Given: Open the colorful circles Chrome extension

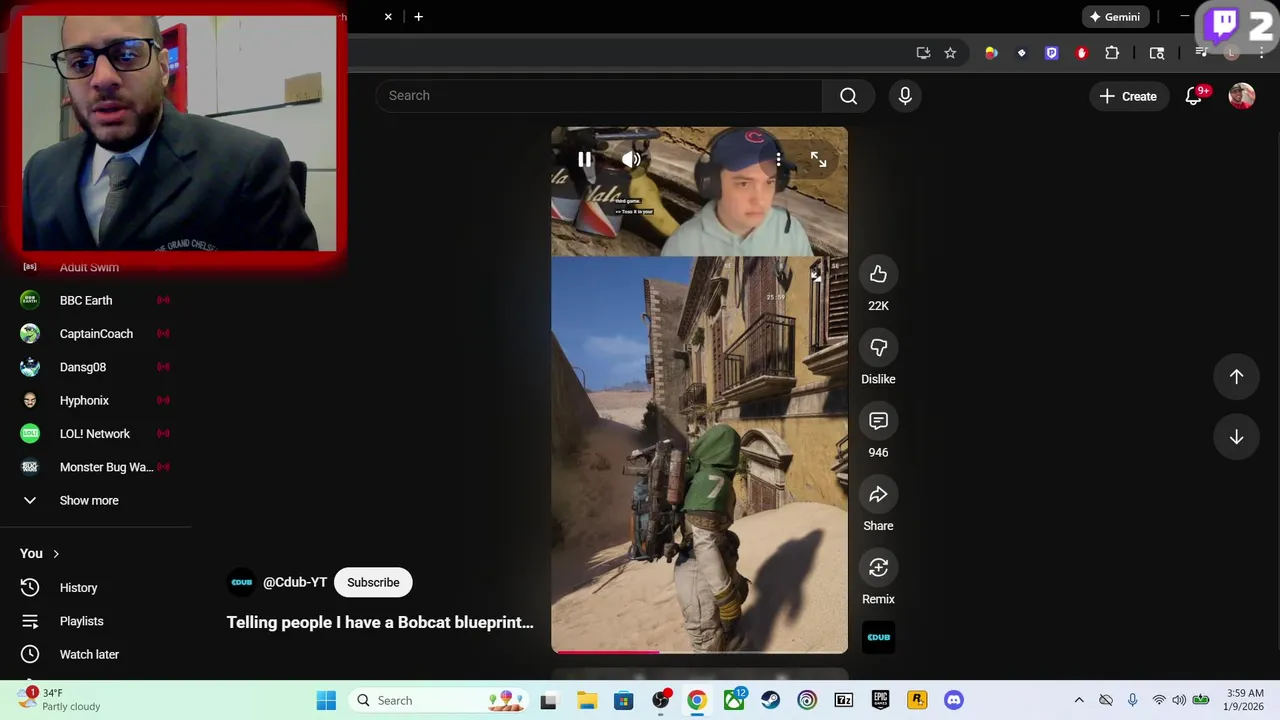Looking at the screenshot, I should [x=991, y=53].
